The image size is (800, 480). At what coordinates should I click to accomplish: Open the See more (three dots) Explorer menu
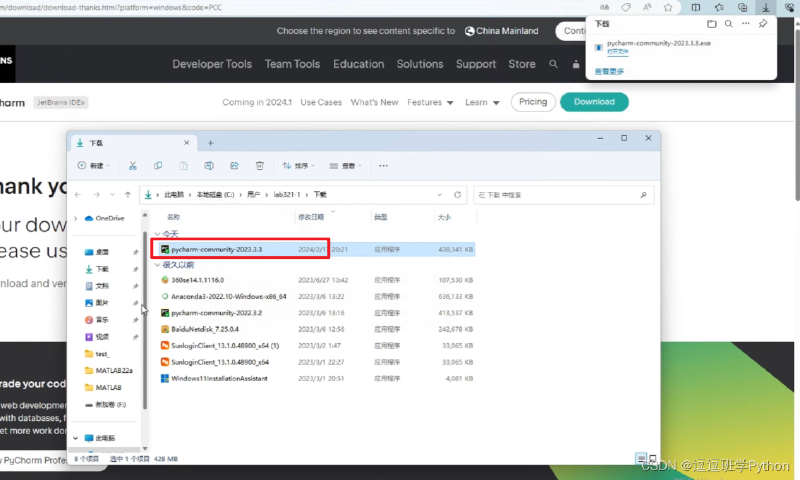[x=383, y=166]
